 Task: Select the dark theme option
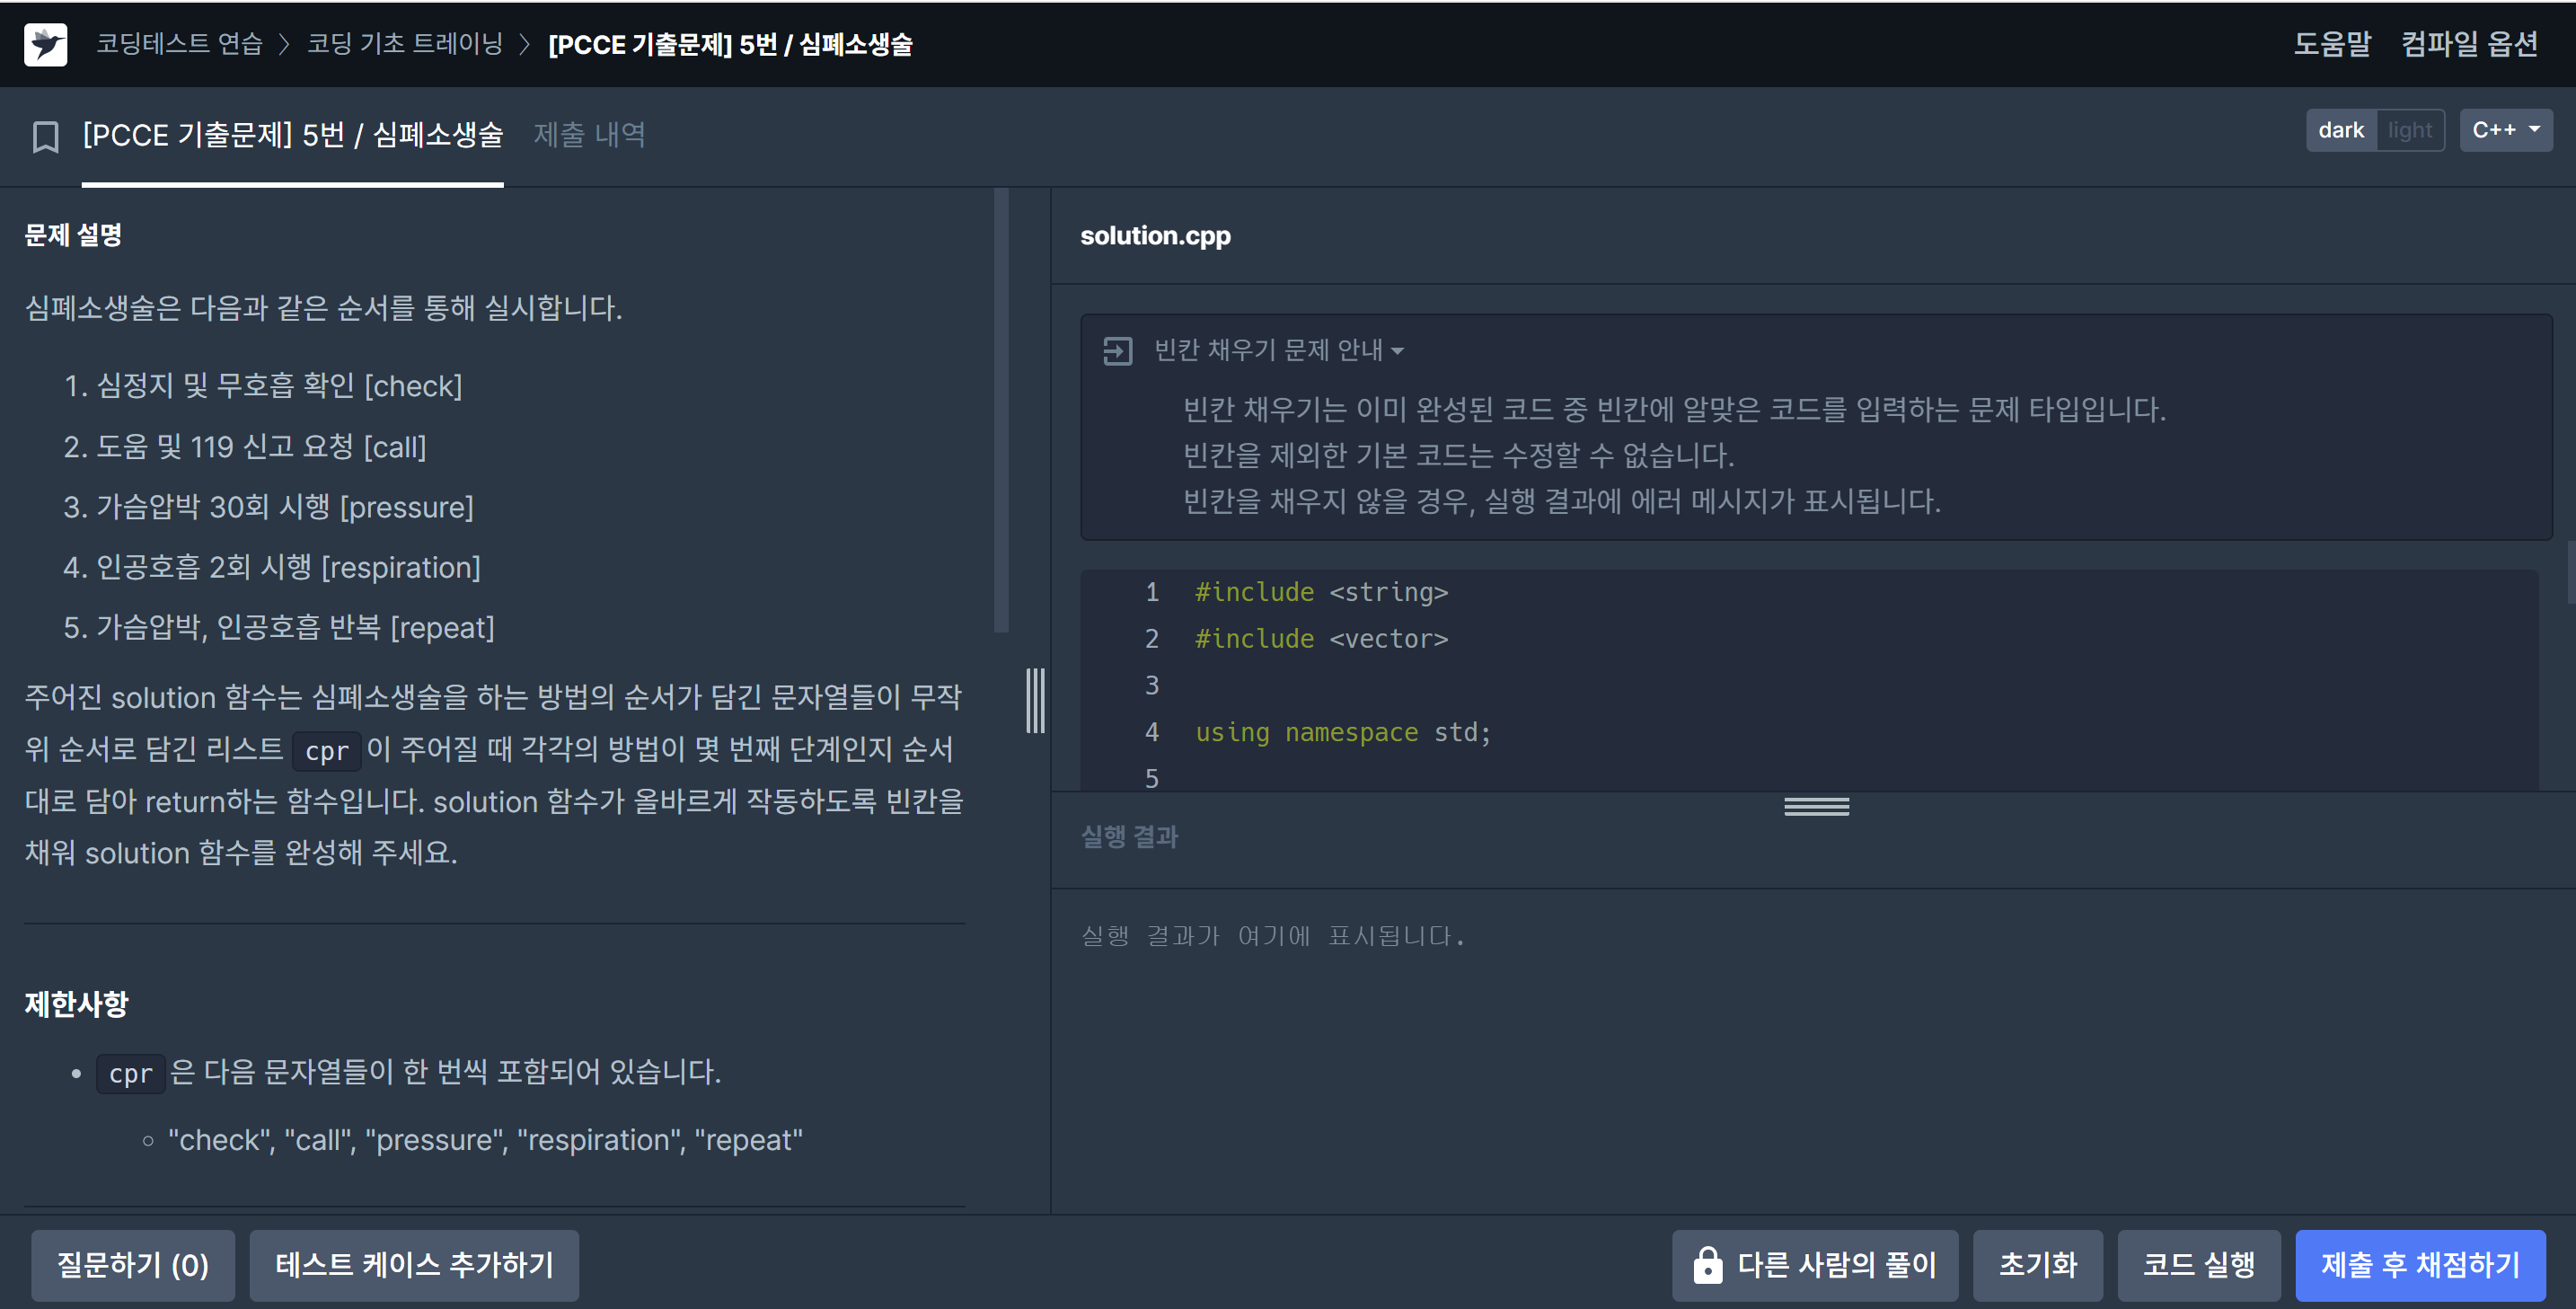click(2341, 131)
